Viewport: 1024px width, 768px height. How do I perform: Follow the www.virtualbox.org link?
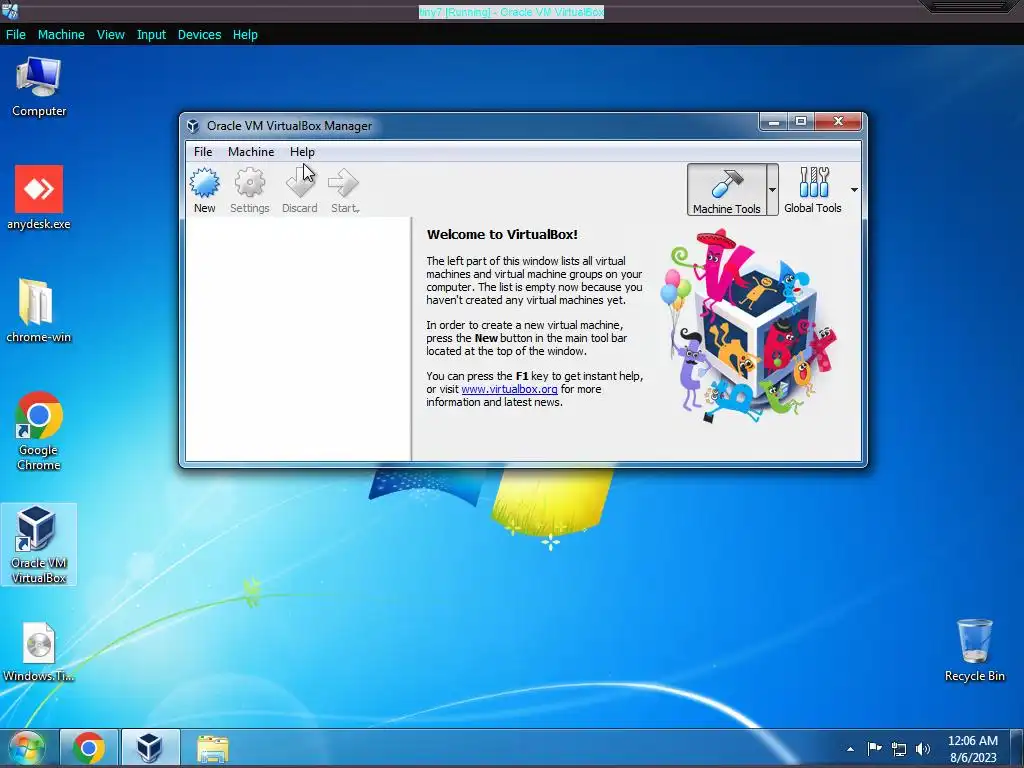point(509,389)
